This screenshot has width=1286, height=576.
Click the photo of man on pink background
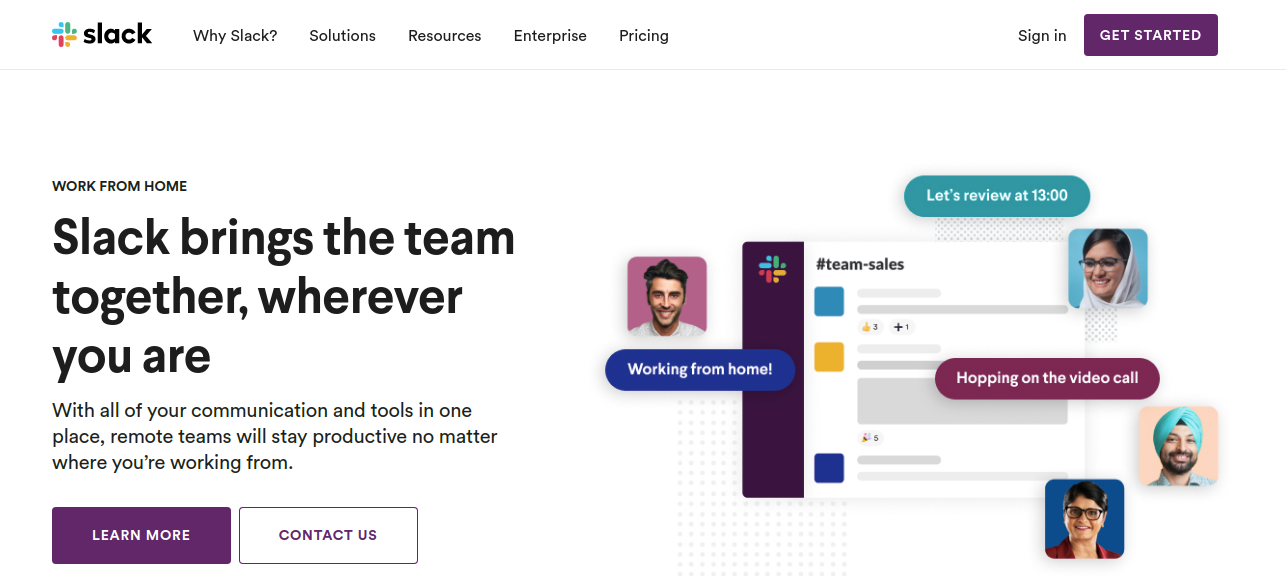pyautogui.click(x=667, y=295)
